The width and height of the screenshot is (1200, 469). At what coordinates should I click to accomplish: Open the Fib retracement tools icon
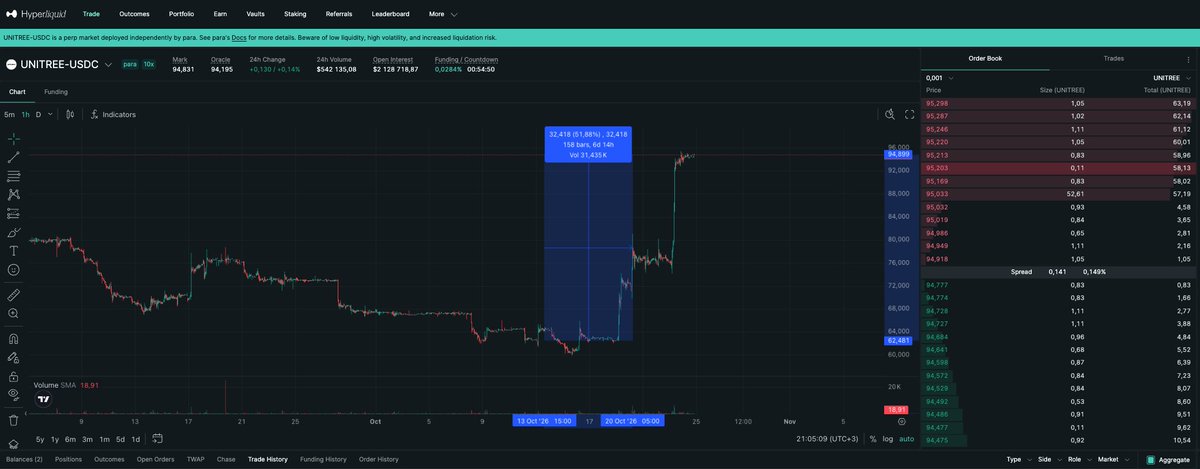tap(13, 176)
